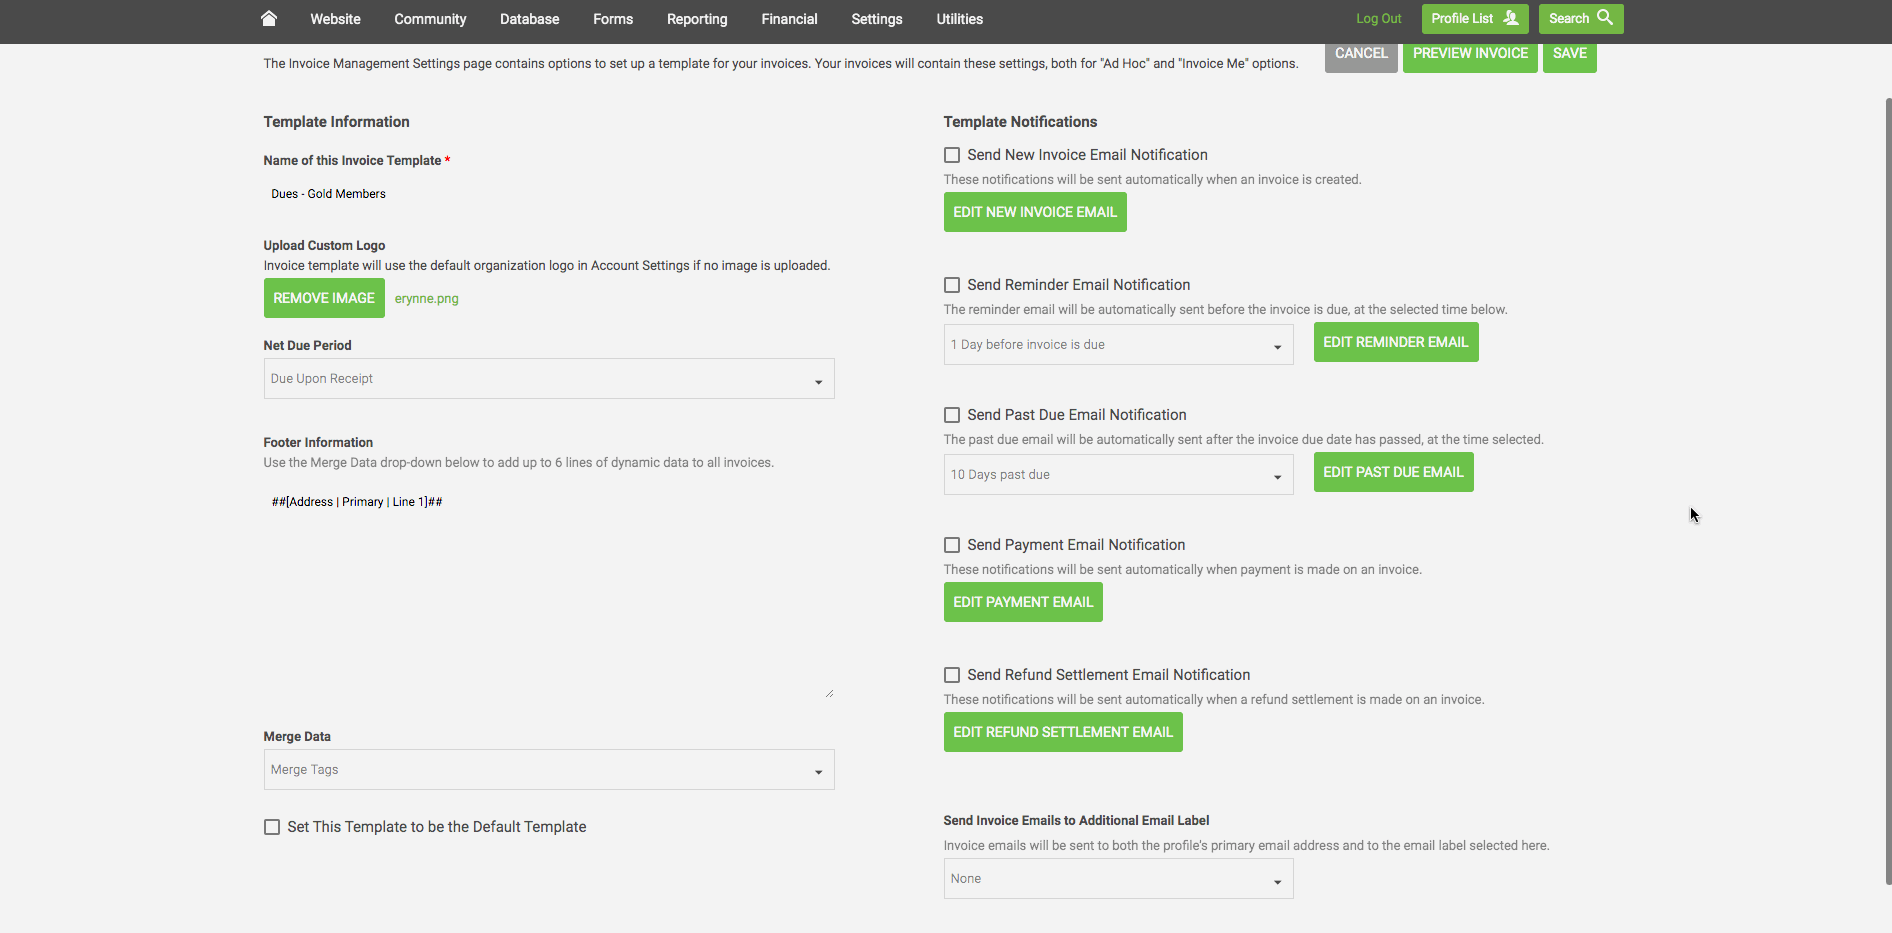The width and height of the screenshot is (1892, 933).
Task: Click the footer text area resize handle
Action: coord(829,693)
